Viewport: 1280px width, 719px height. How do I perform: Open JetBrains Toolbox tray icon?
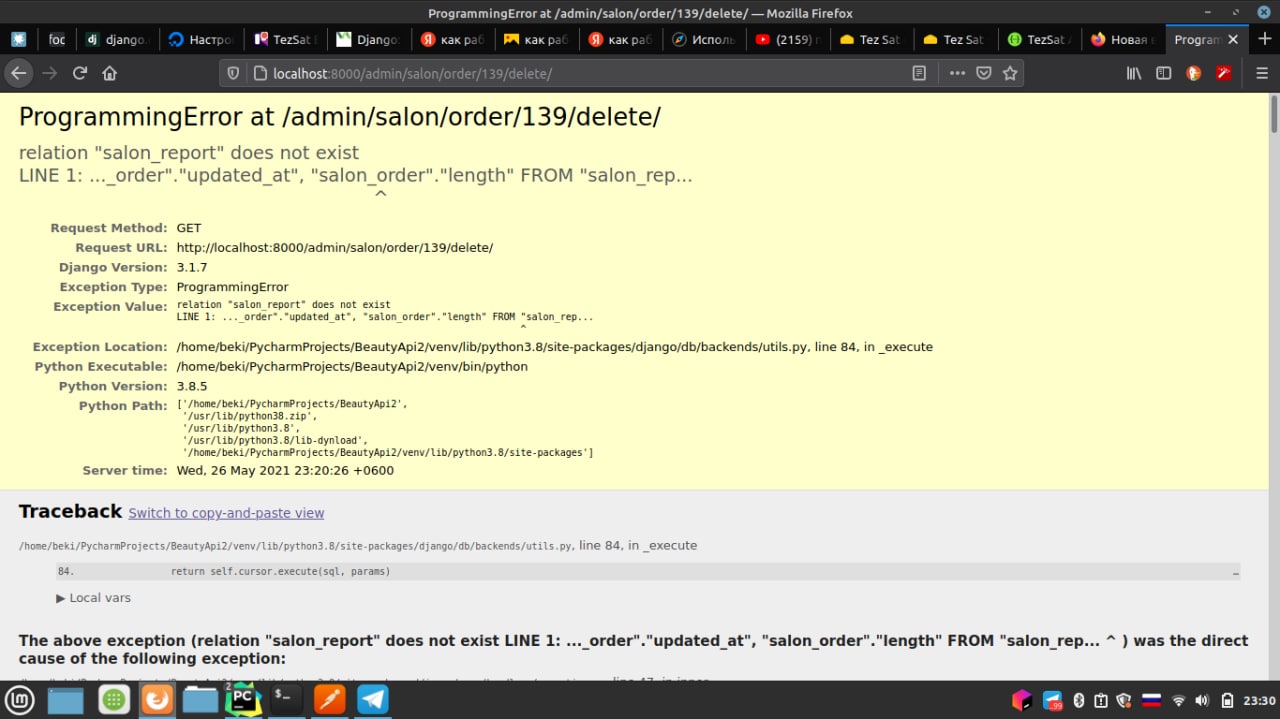[x=1022, y=700]
